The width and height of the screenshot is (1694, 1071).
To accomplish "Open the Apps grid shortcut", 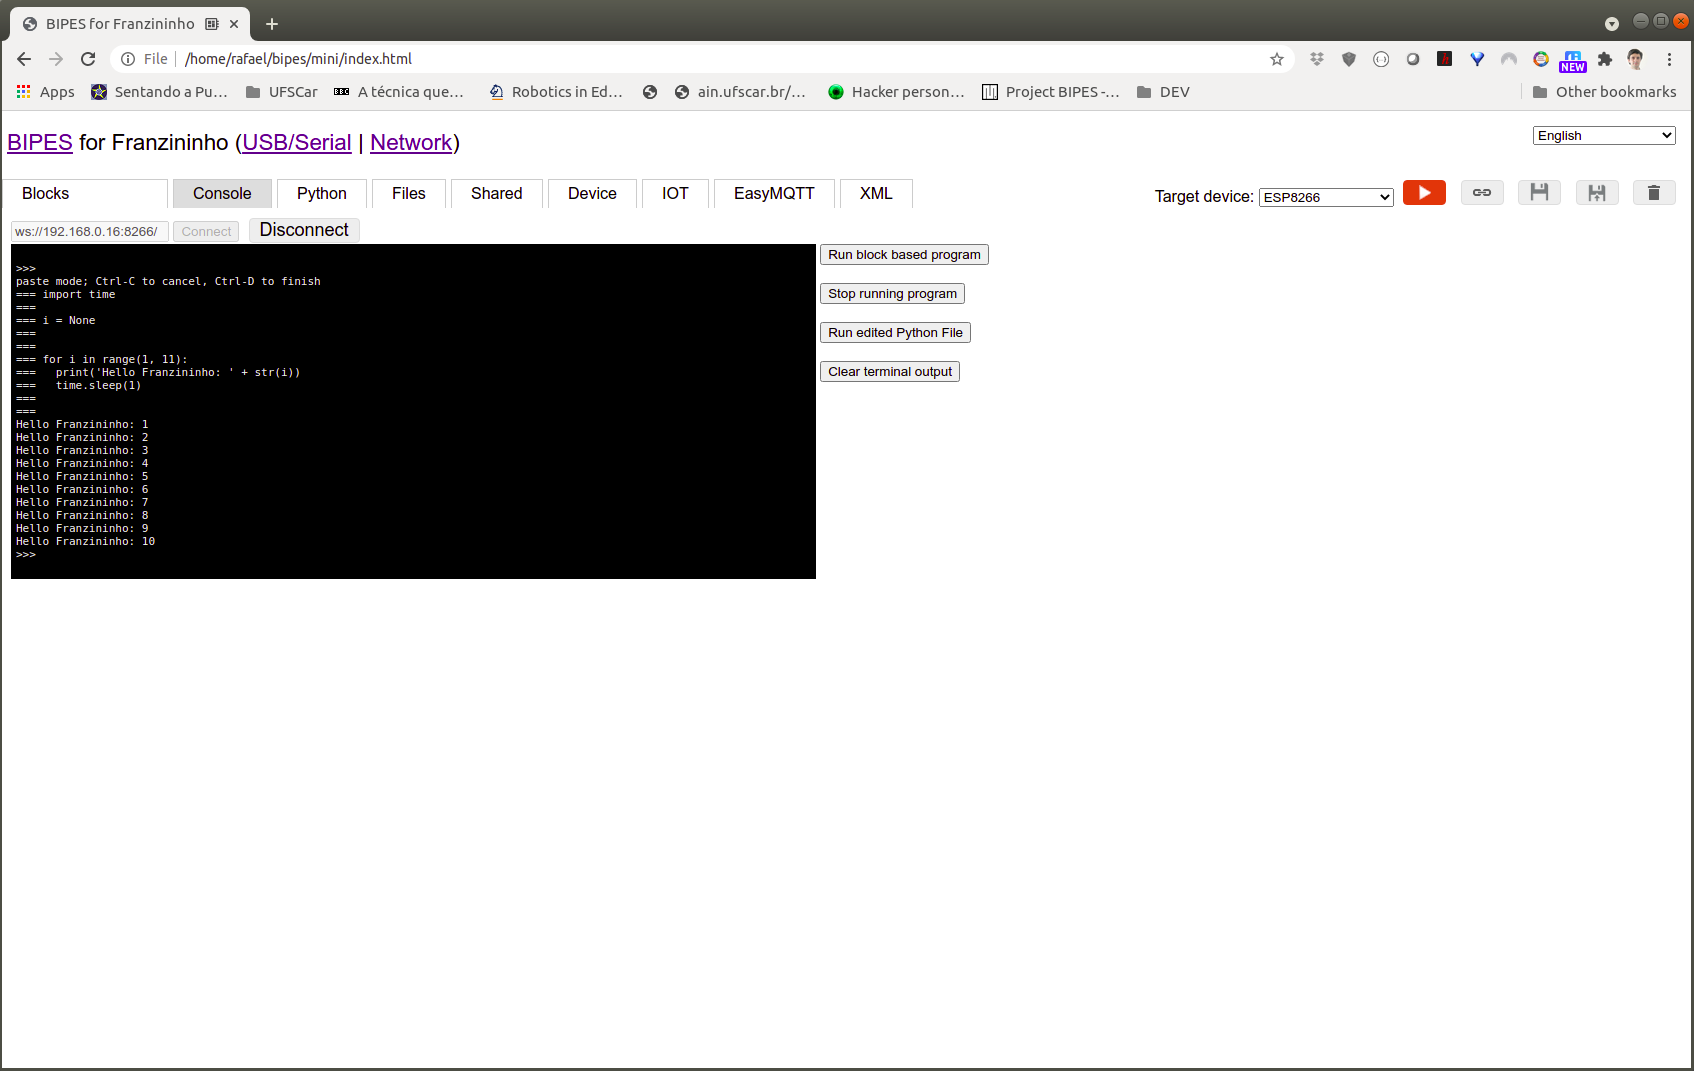I will pos(45,92).
